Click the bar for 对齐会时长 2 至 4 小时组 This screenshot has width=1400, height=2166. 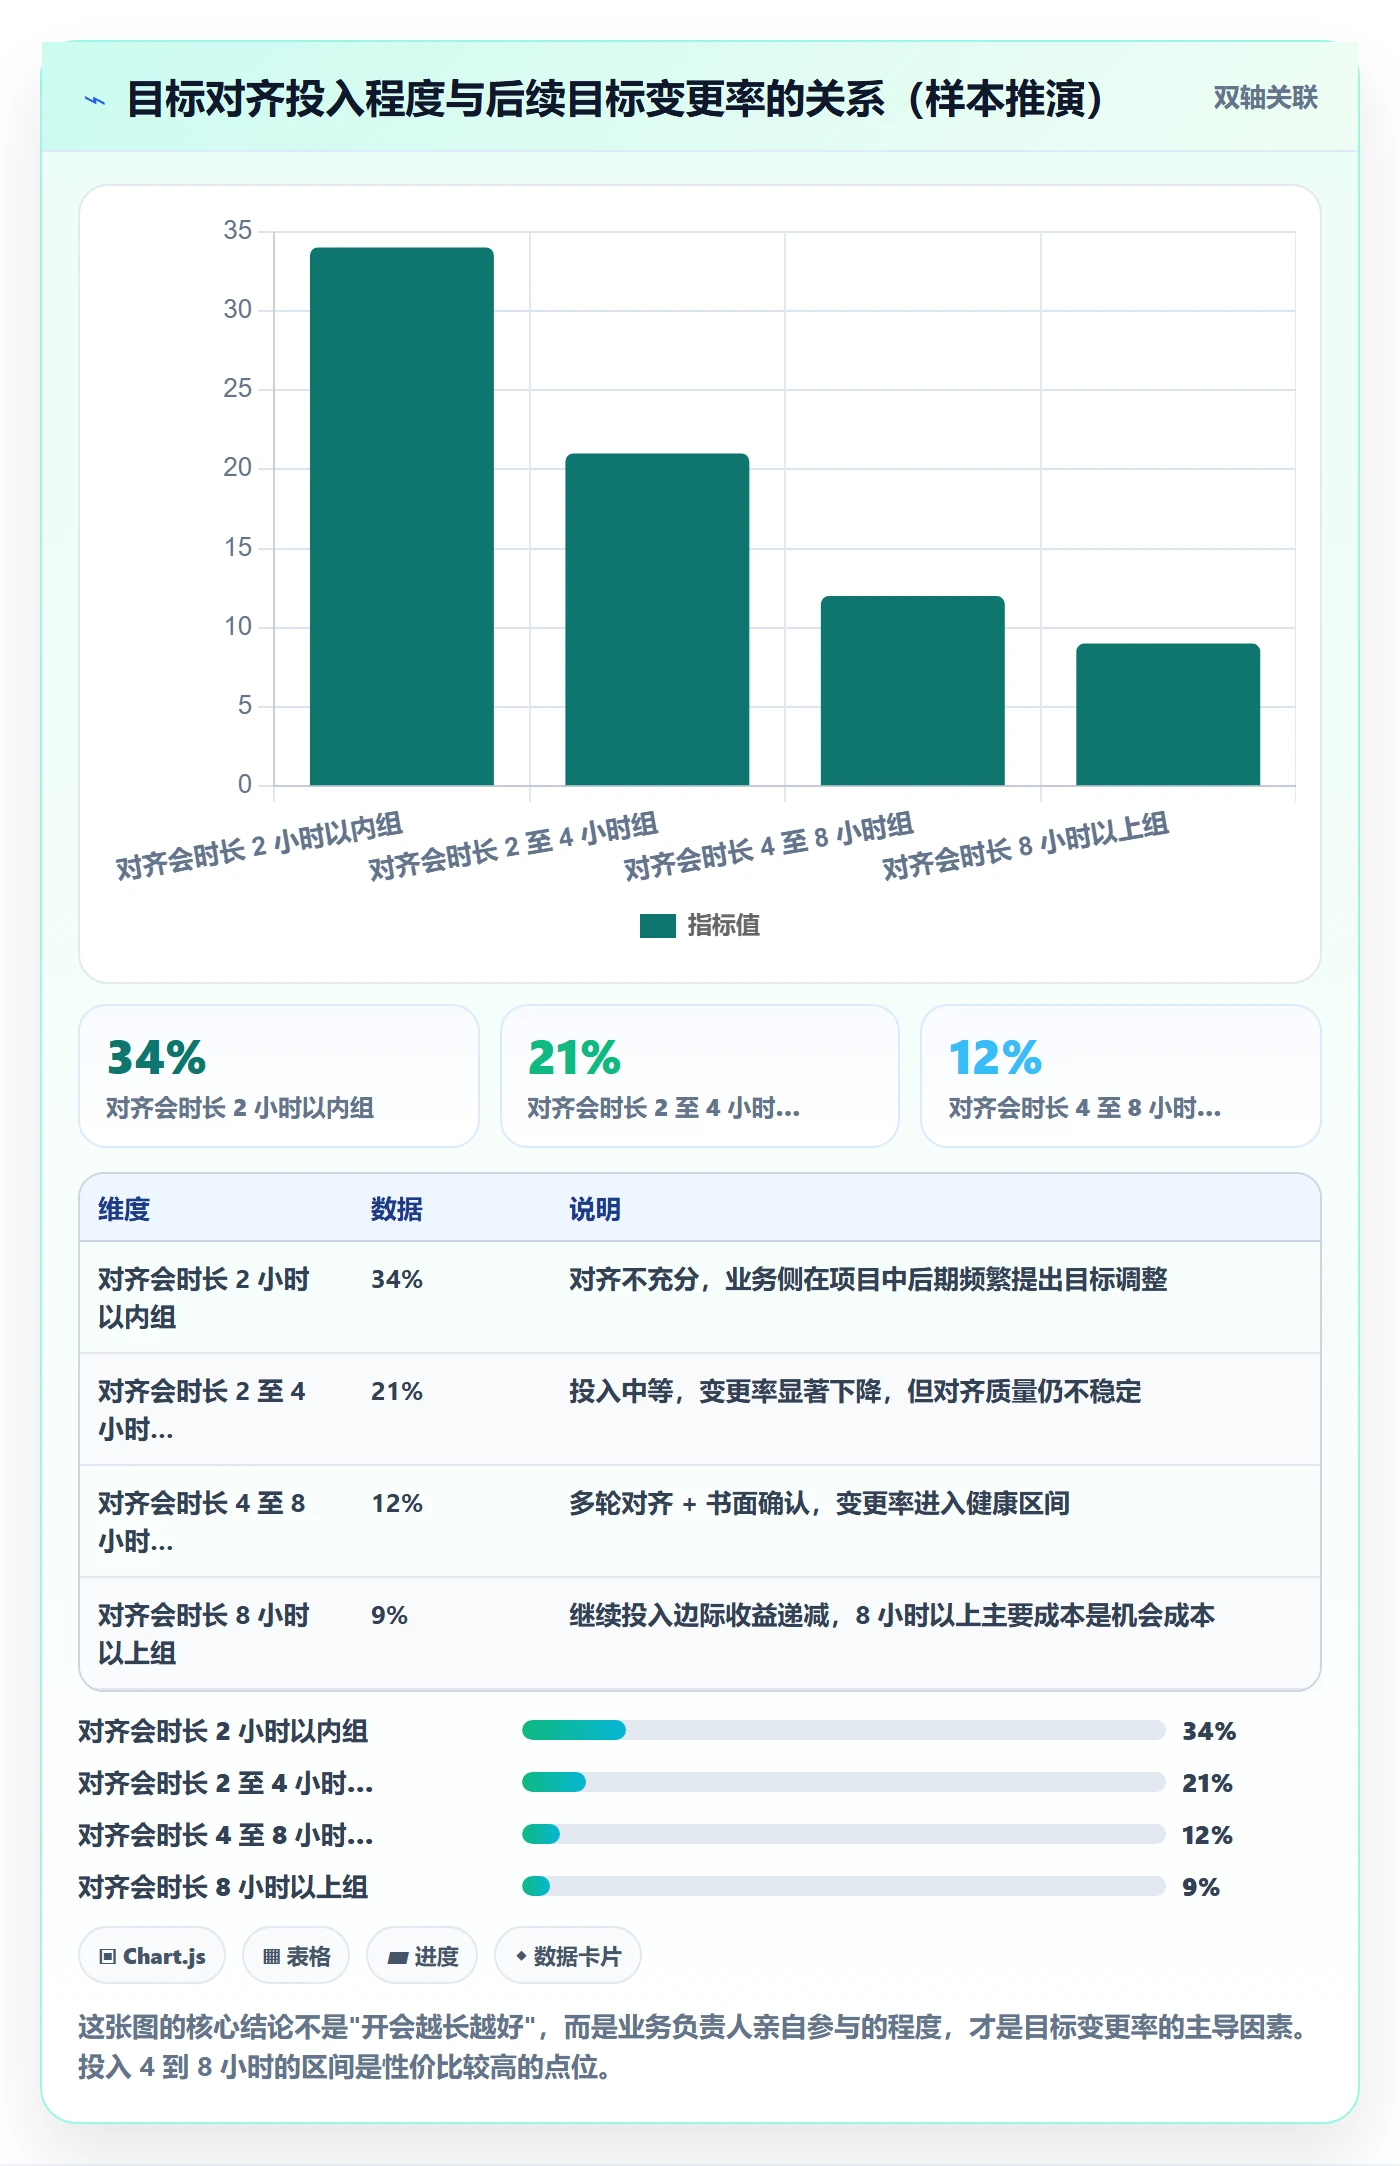657,620
